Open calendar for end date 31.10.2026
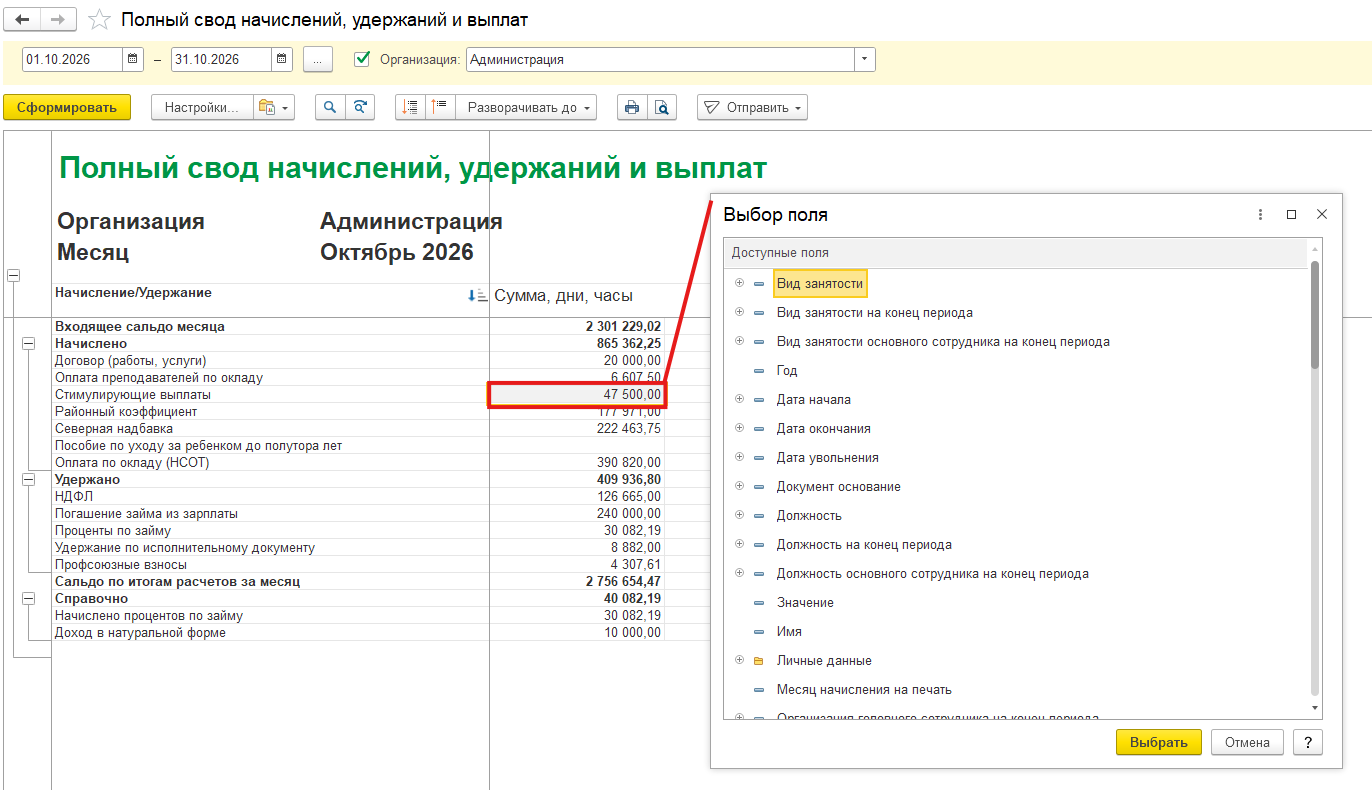The image size is (1372, 790). [283, 59]
